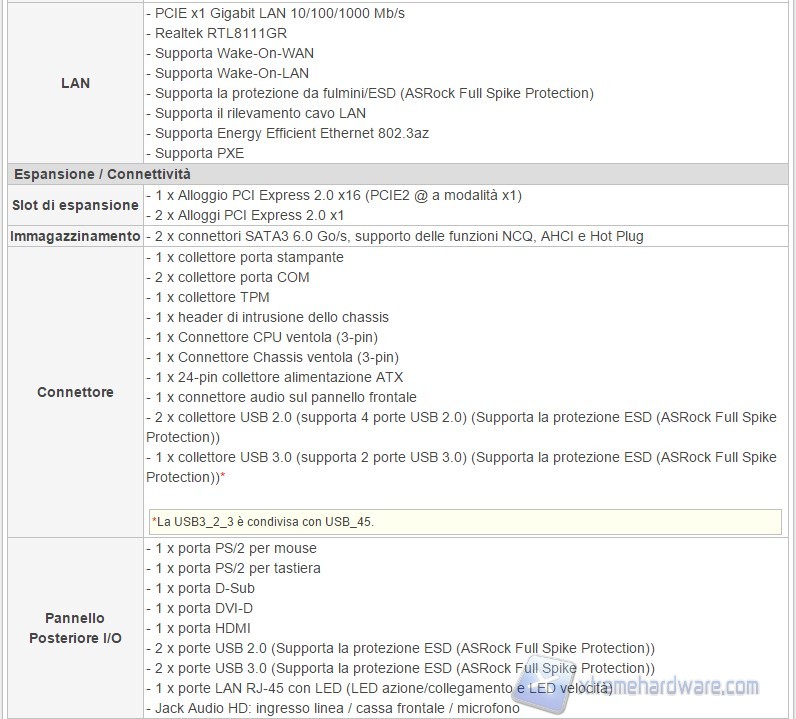This screenshot has width=796, height=719.
Task: Click the red asterisk footnote marker
Action: point(222,478)
